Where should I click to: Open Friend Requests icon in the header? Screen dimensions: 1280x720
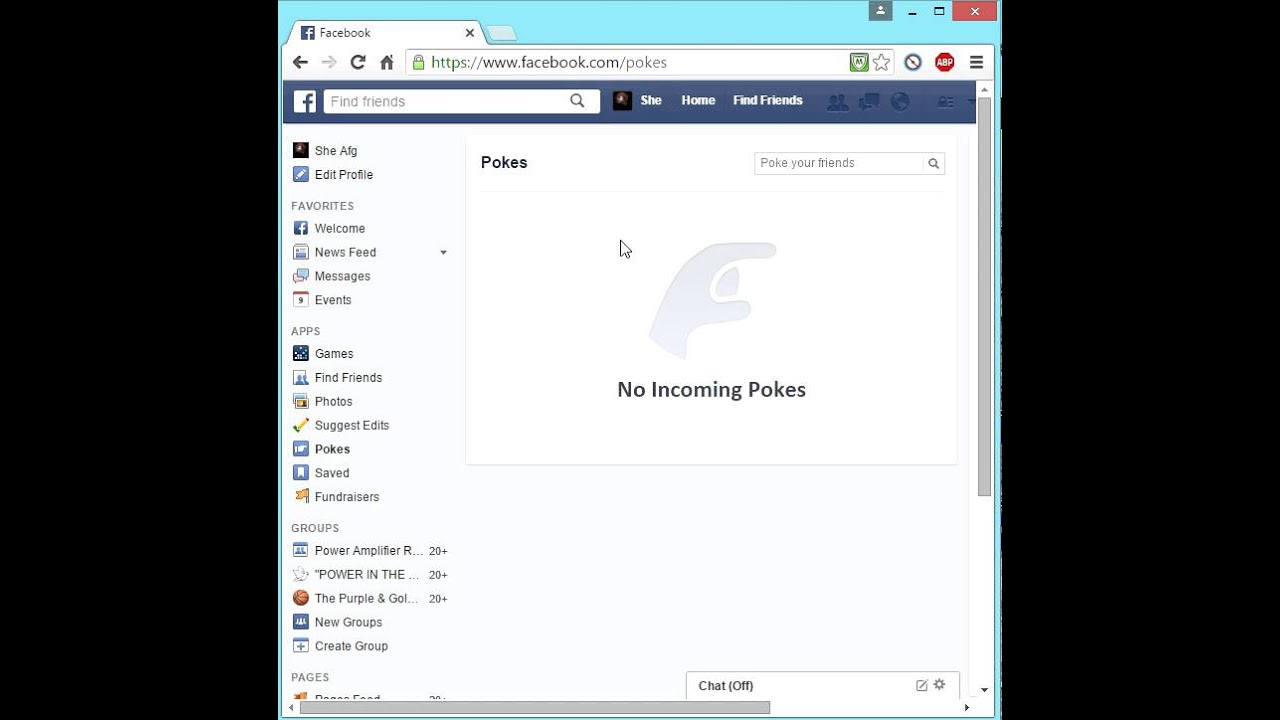click(838, 101)
